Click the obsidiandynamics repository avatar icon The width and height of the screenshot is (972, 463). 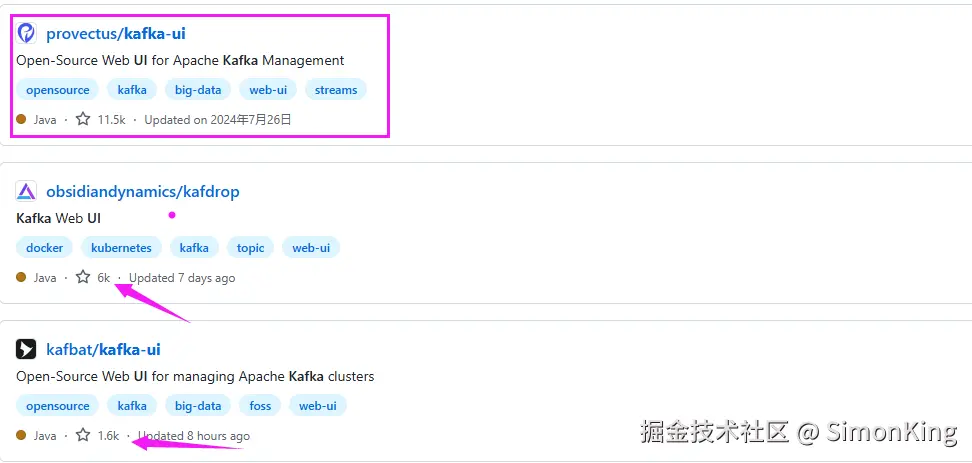[26, 192]
